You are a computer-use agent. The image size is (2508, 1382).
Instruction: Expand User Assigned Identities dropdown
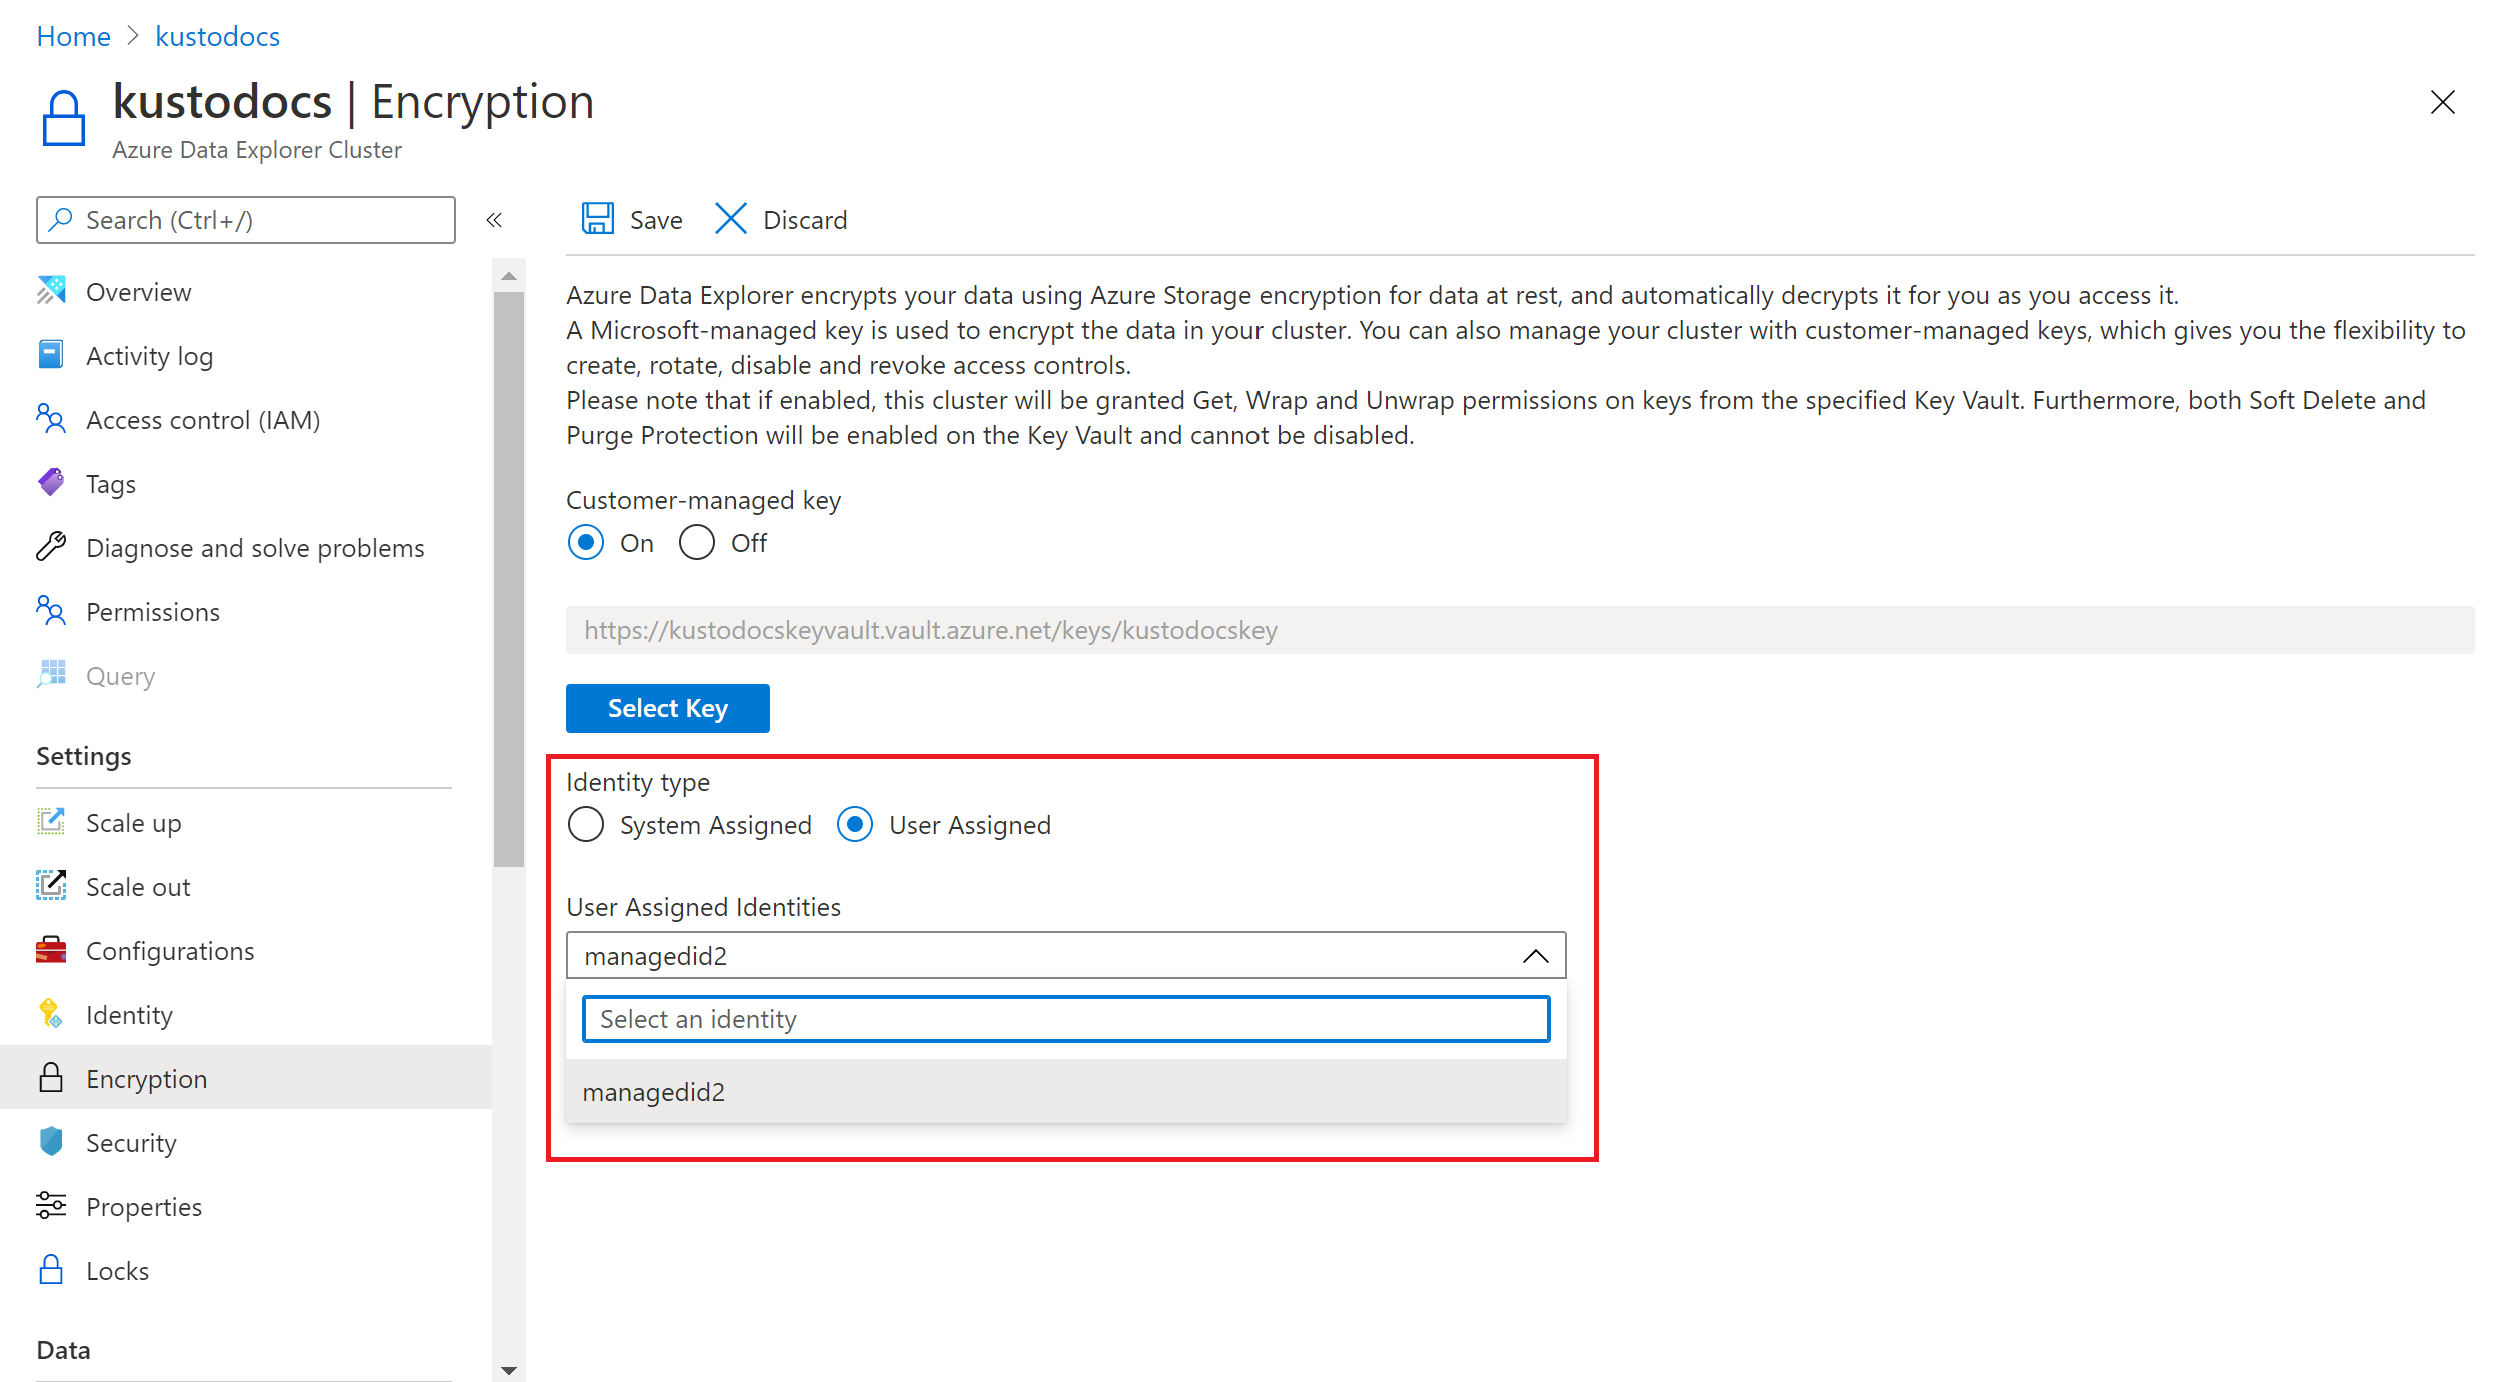[x=1526, y=955]
